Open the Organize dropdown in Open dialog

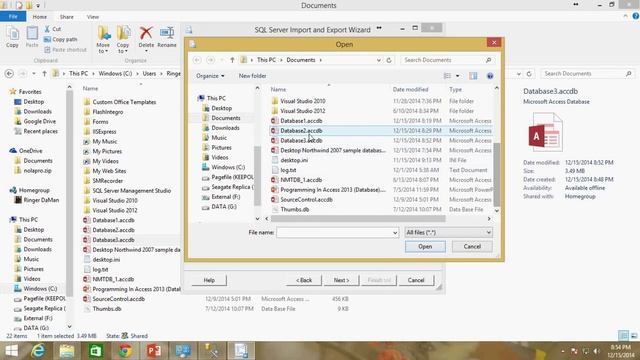[x=210, y=76]
